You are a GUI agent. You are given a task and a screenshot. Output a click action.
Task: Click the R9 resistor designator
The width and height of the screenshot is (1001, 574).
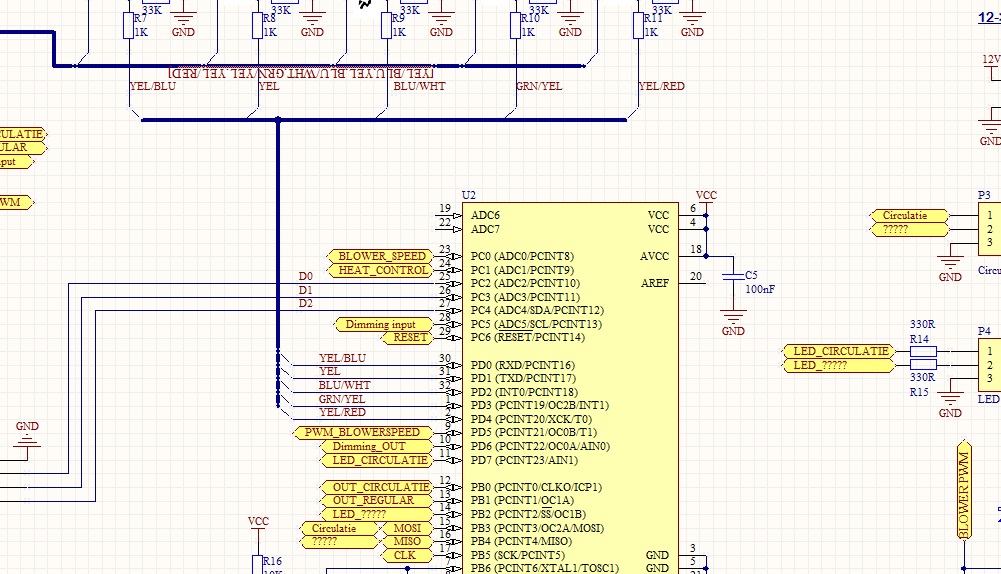pyautogui.click(x=398, y=19)
